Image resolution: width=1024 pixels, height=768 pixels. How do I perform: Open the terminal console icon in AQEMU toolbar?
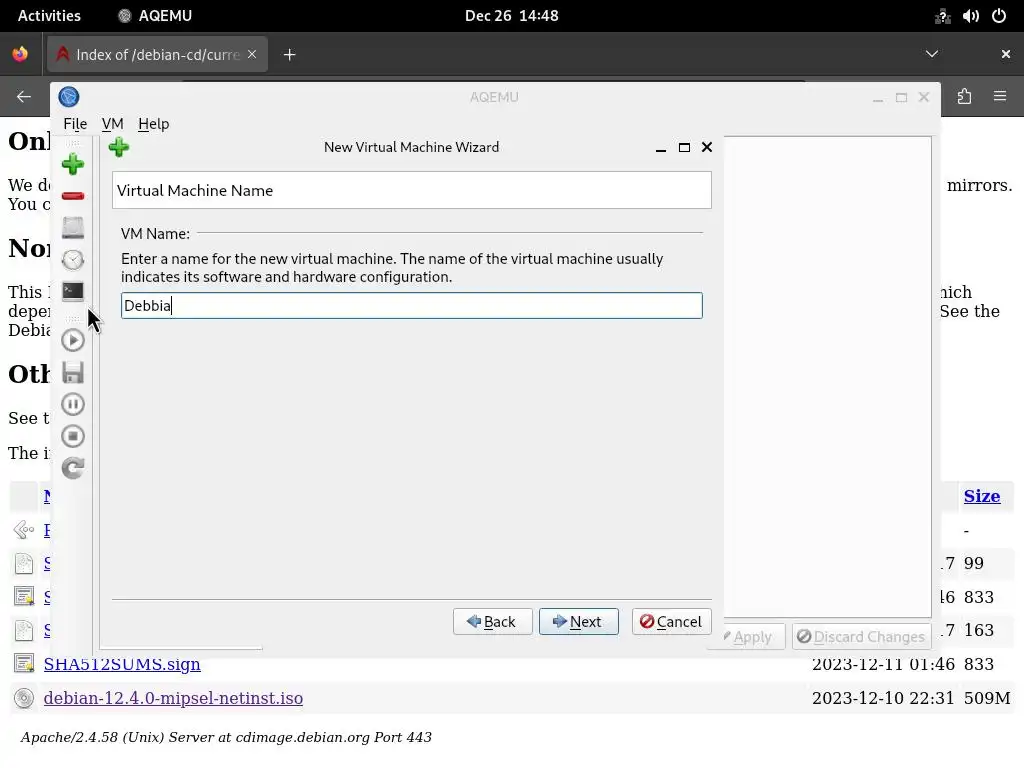pyautogui.click(x=72, y=291)
